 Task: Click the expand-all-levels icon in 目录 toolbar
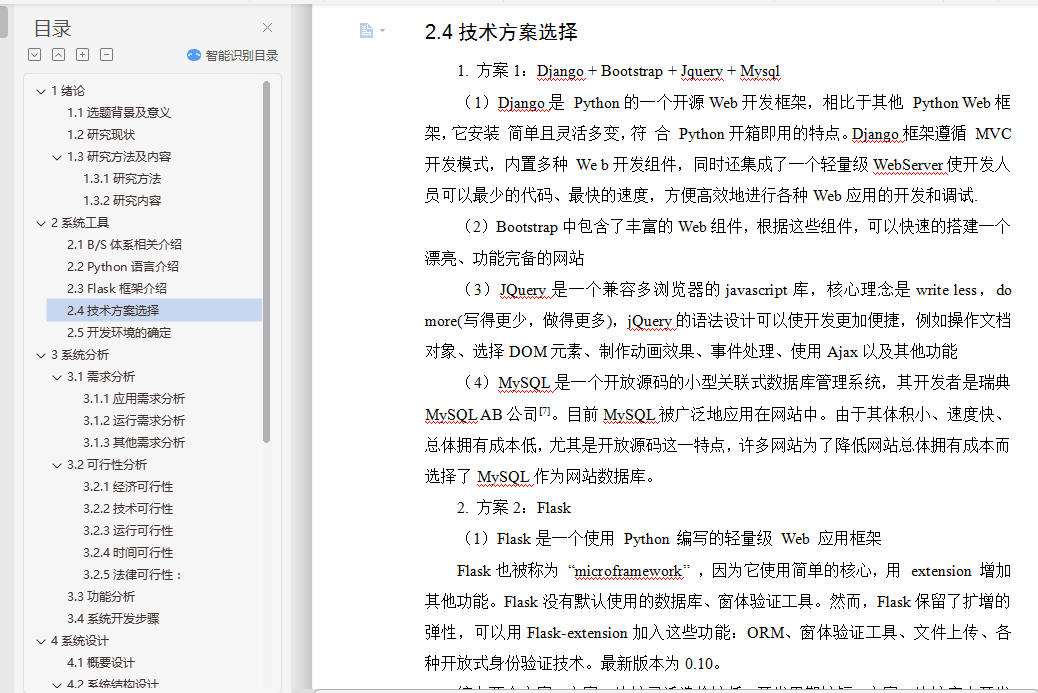click(x=35, y=55)
